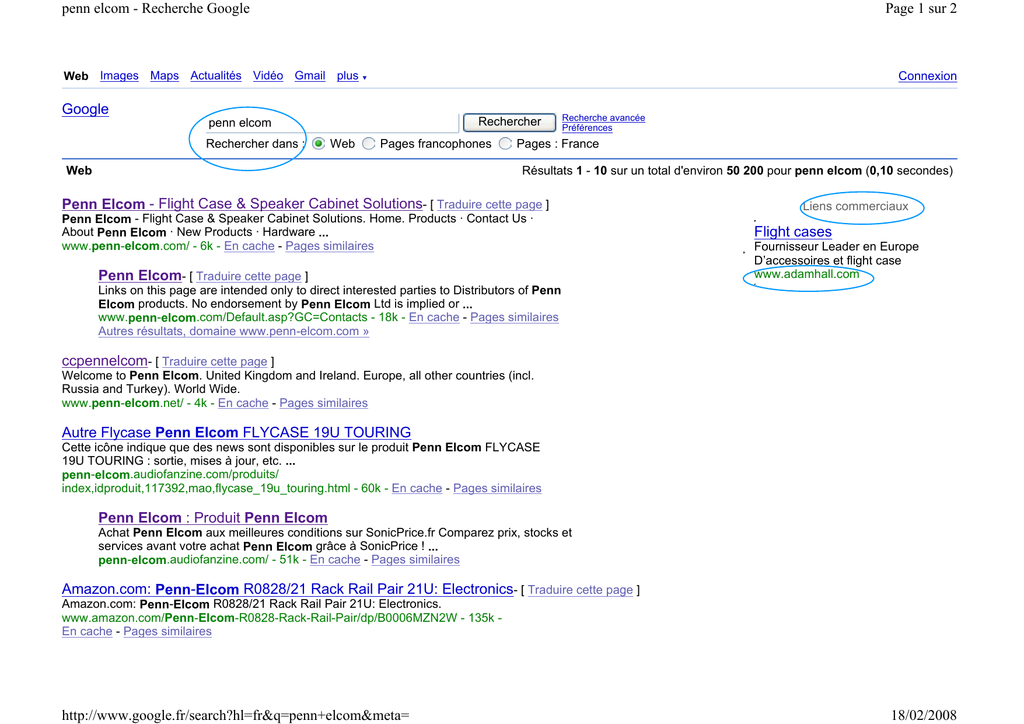Click the Rechercher button
The height and width of the screenshot is (724, 1024).
pyautogui.click(x=509, y=122)
